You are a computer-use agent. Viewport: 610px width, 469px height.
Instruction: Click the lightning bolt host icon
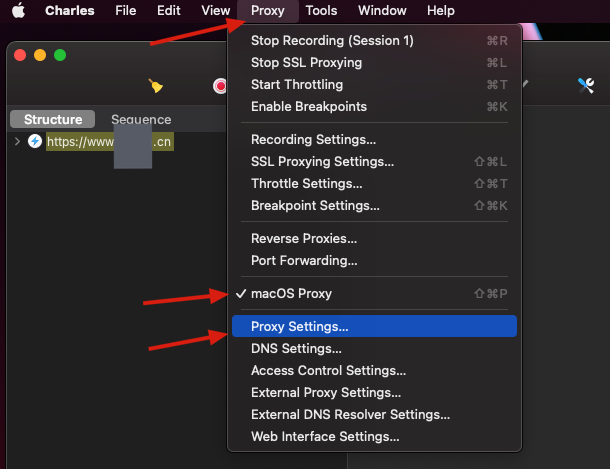tap(35, 141)
